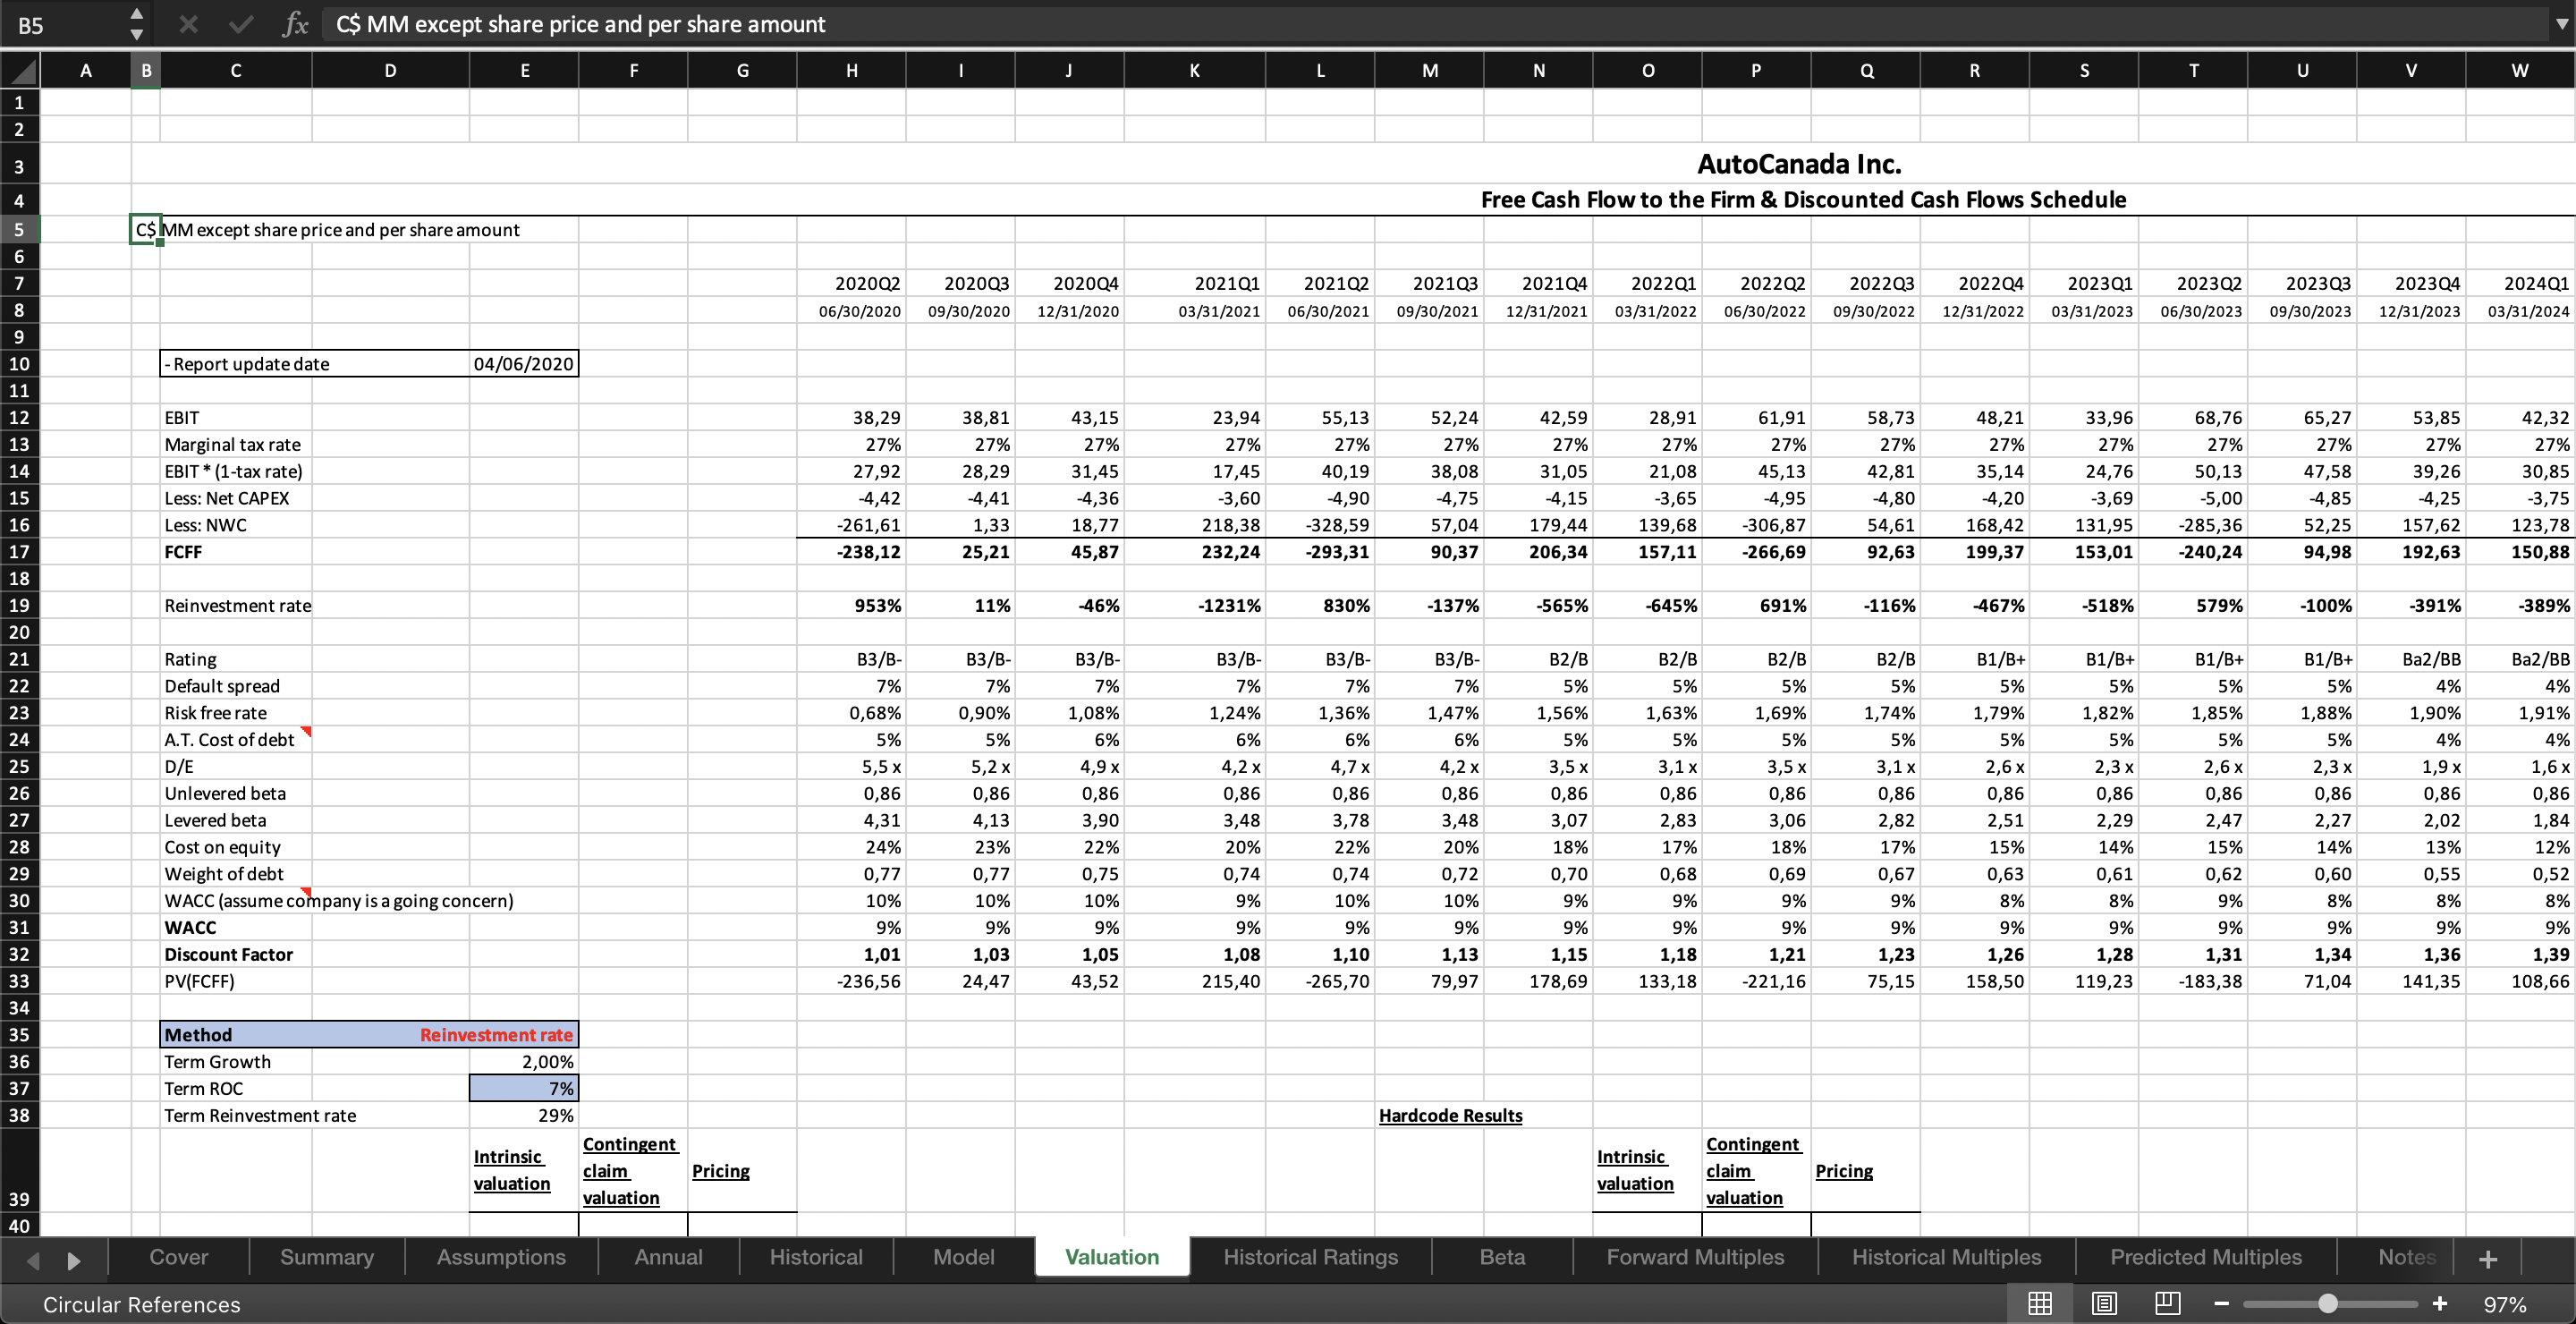
Task: Open the Name Box dropdown arrows
Action: tap(137, 24)
